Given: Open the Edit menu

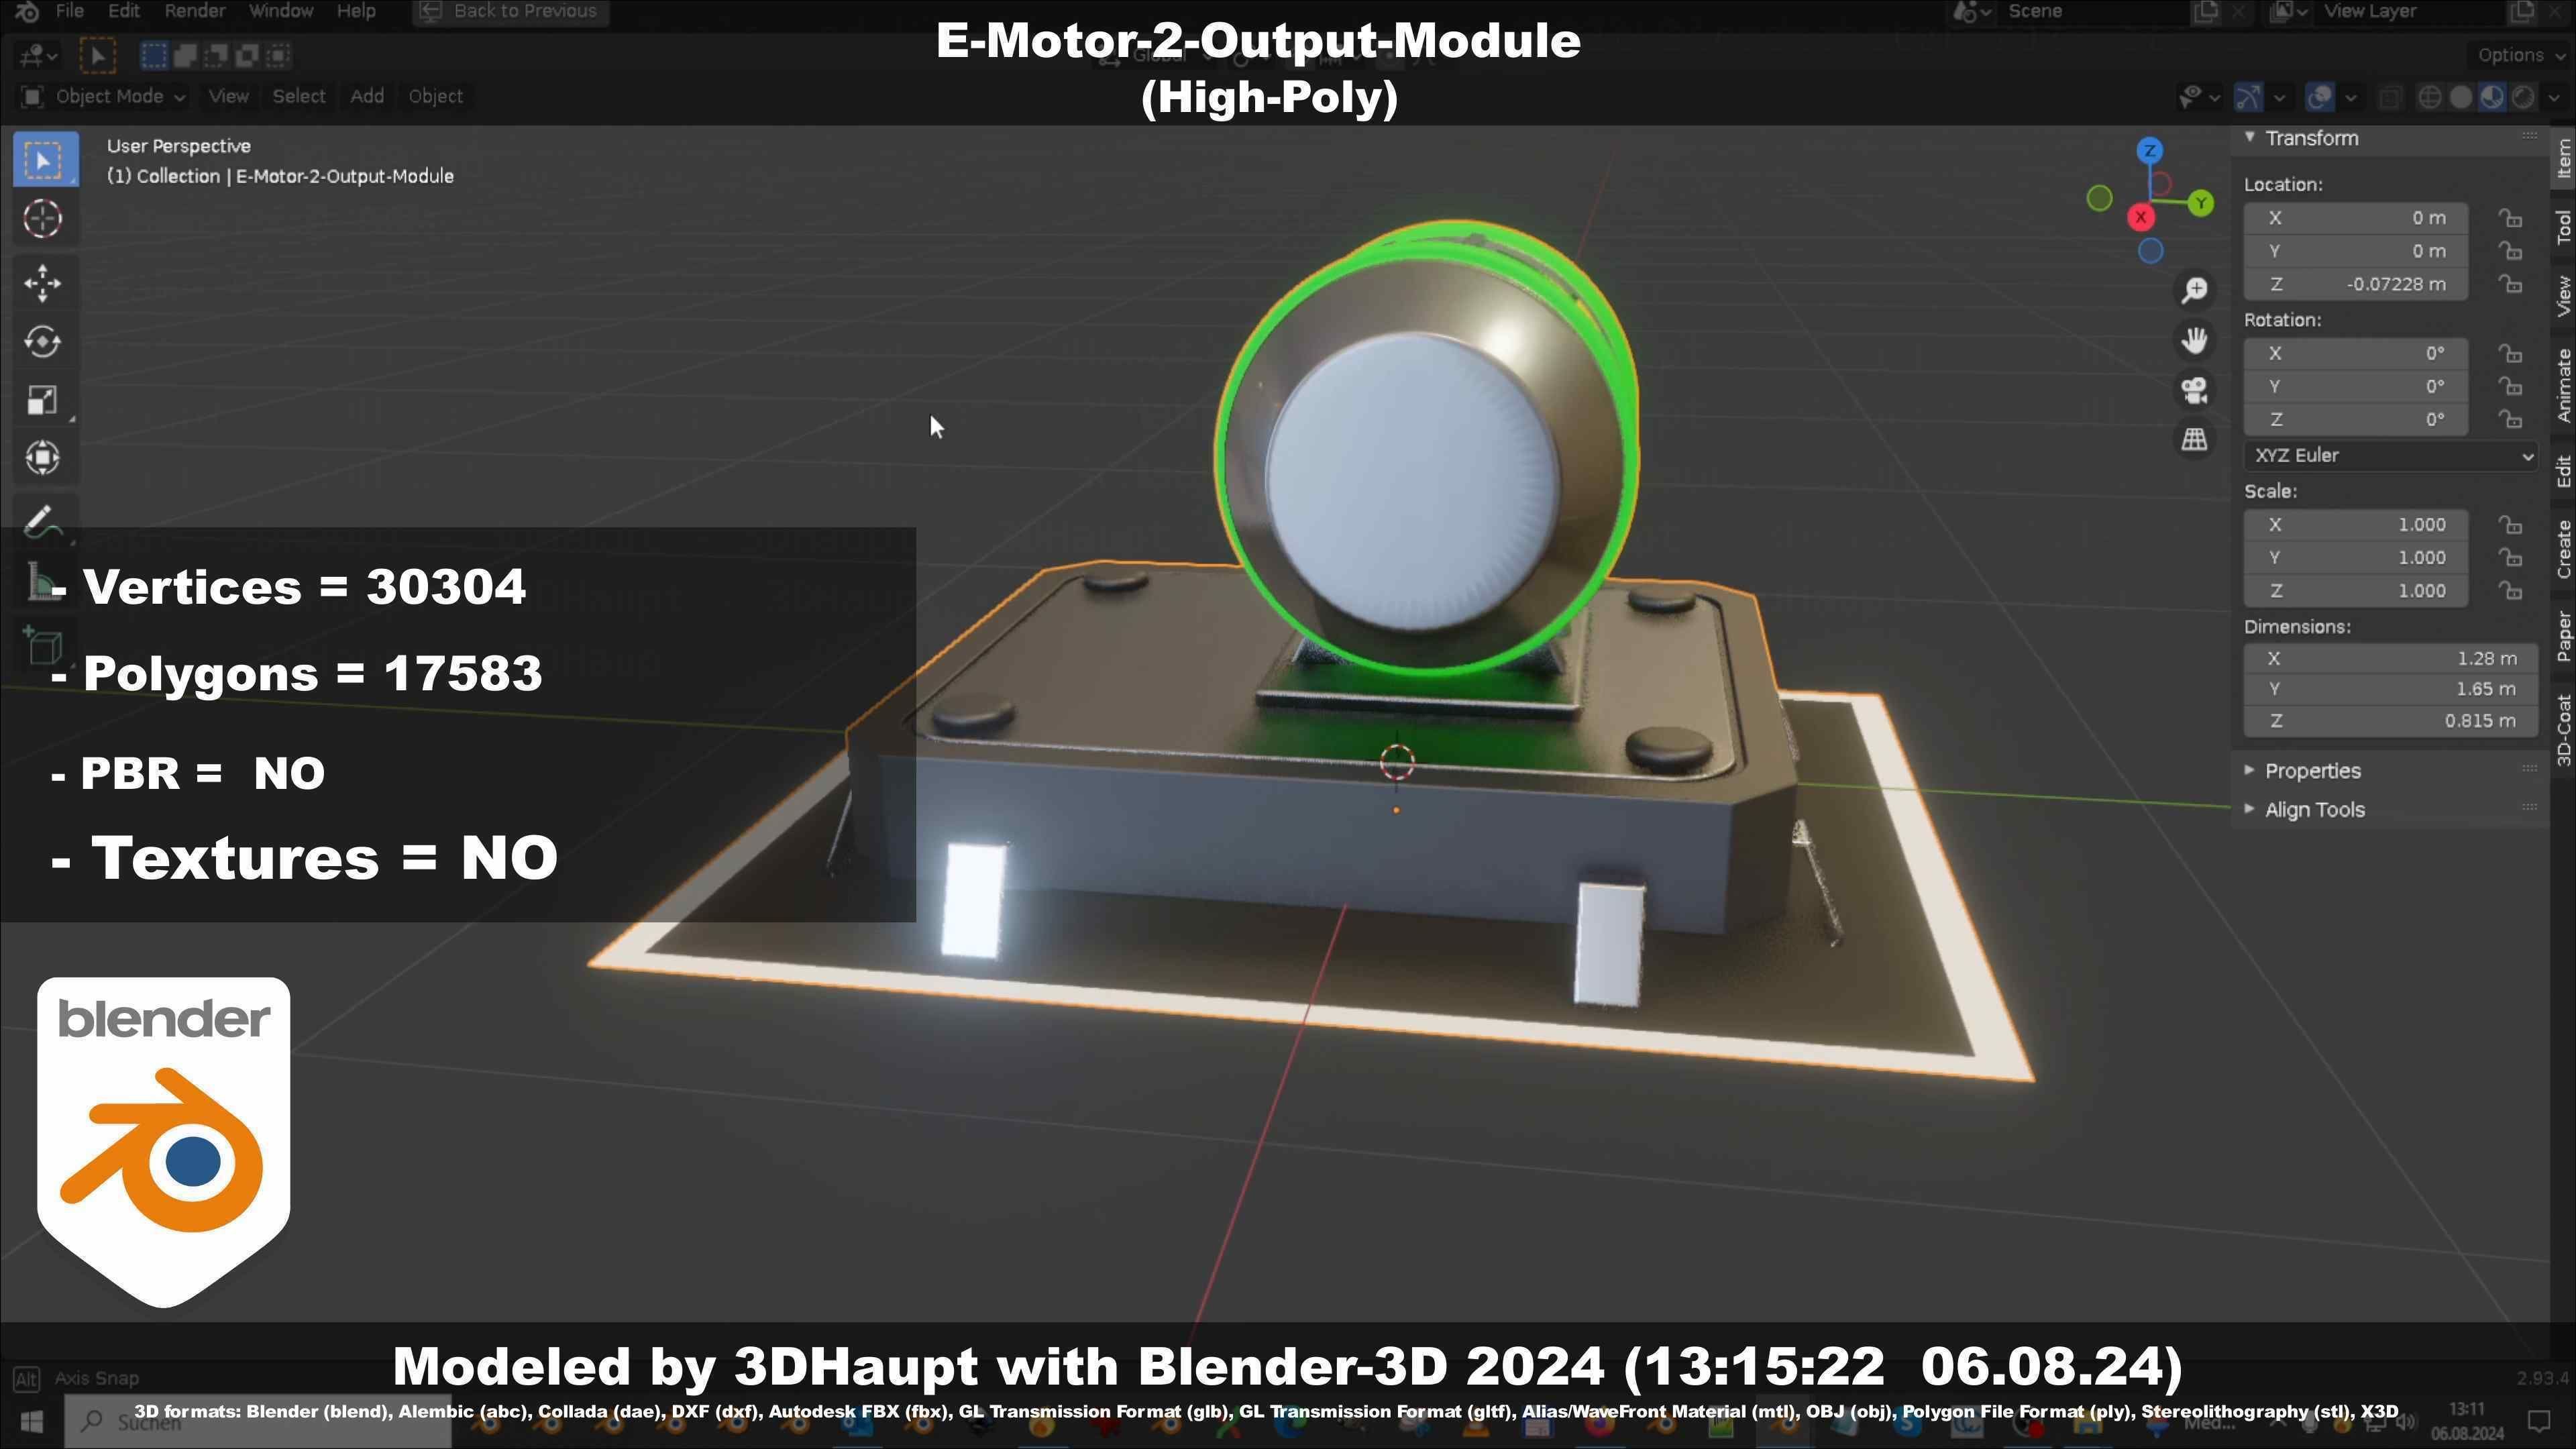Looking at the screenshot, I should point(123,11).
